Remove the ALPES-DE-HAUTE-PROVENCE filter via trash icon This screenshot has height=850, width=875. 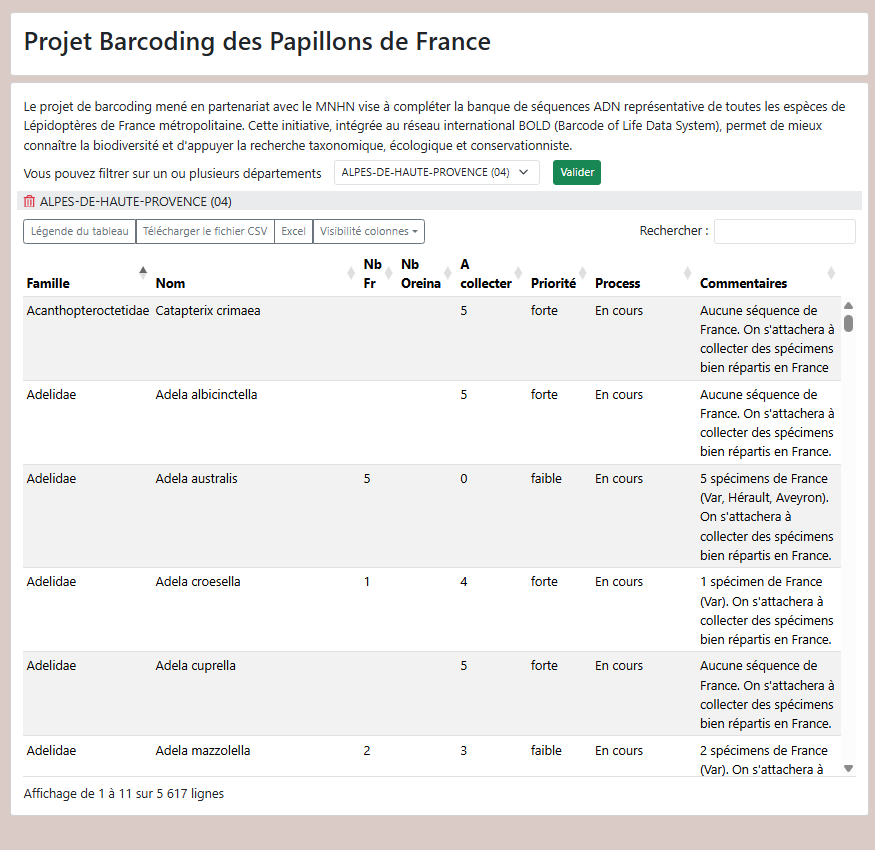(29, 201)
